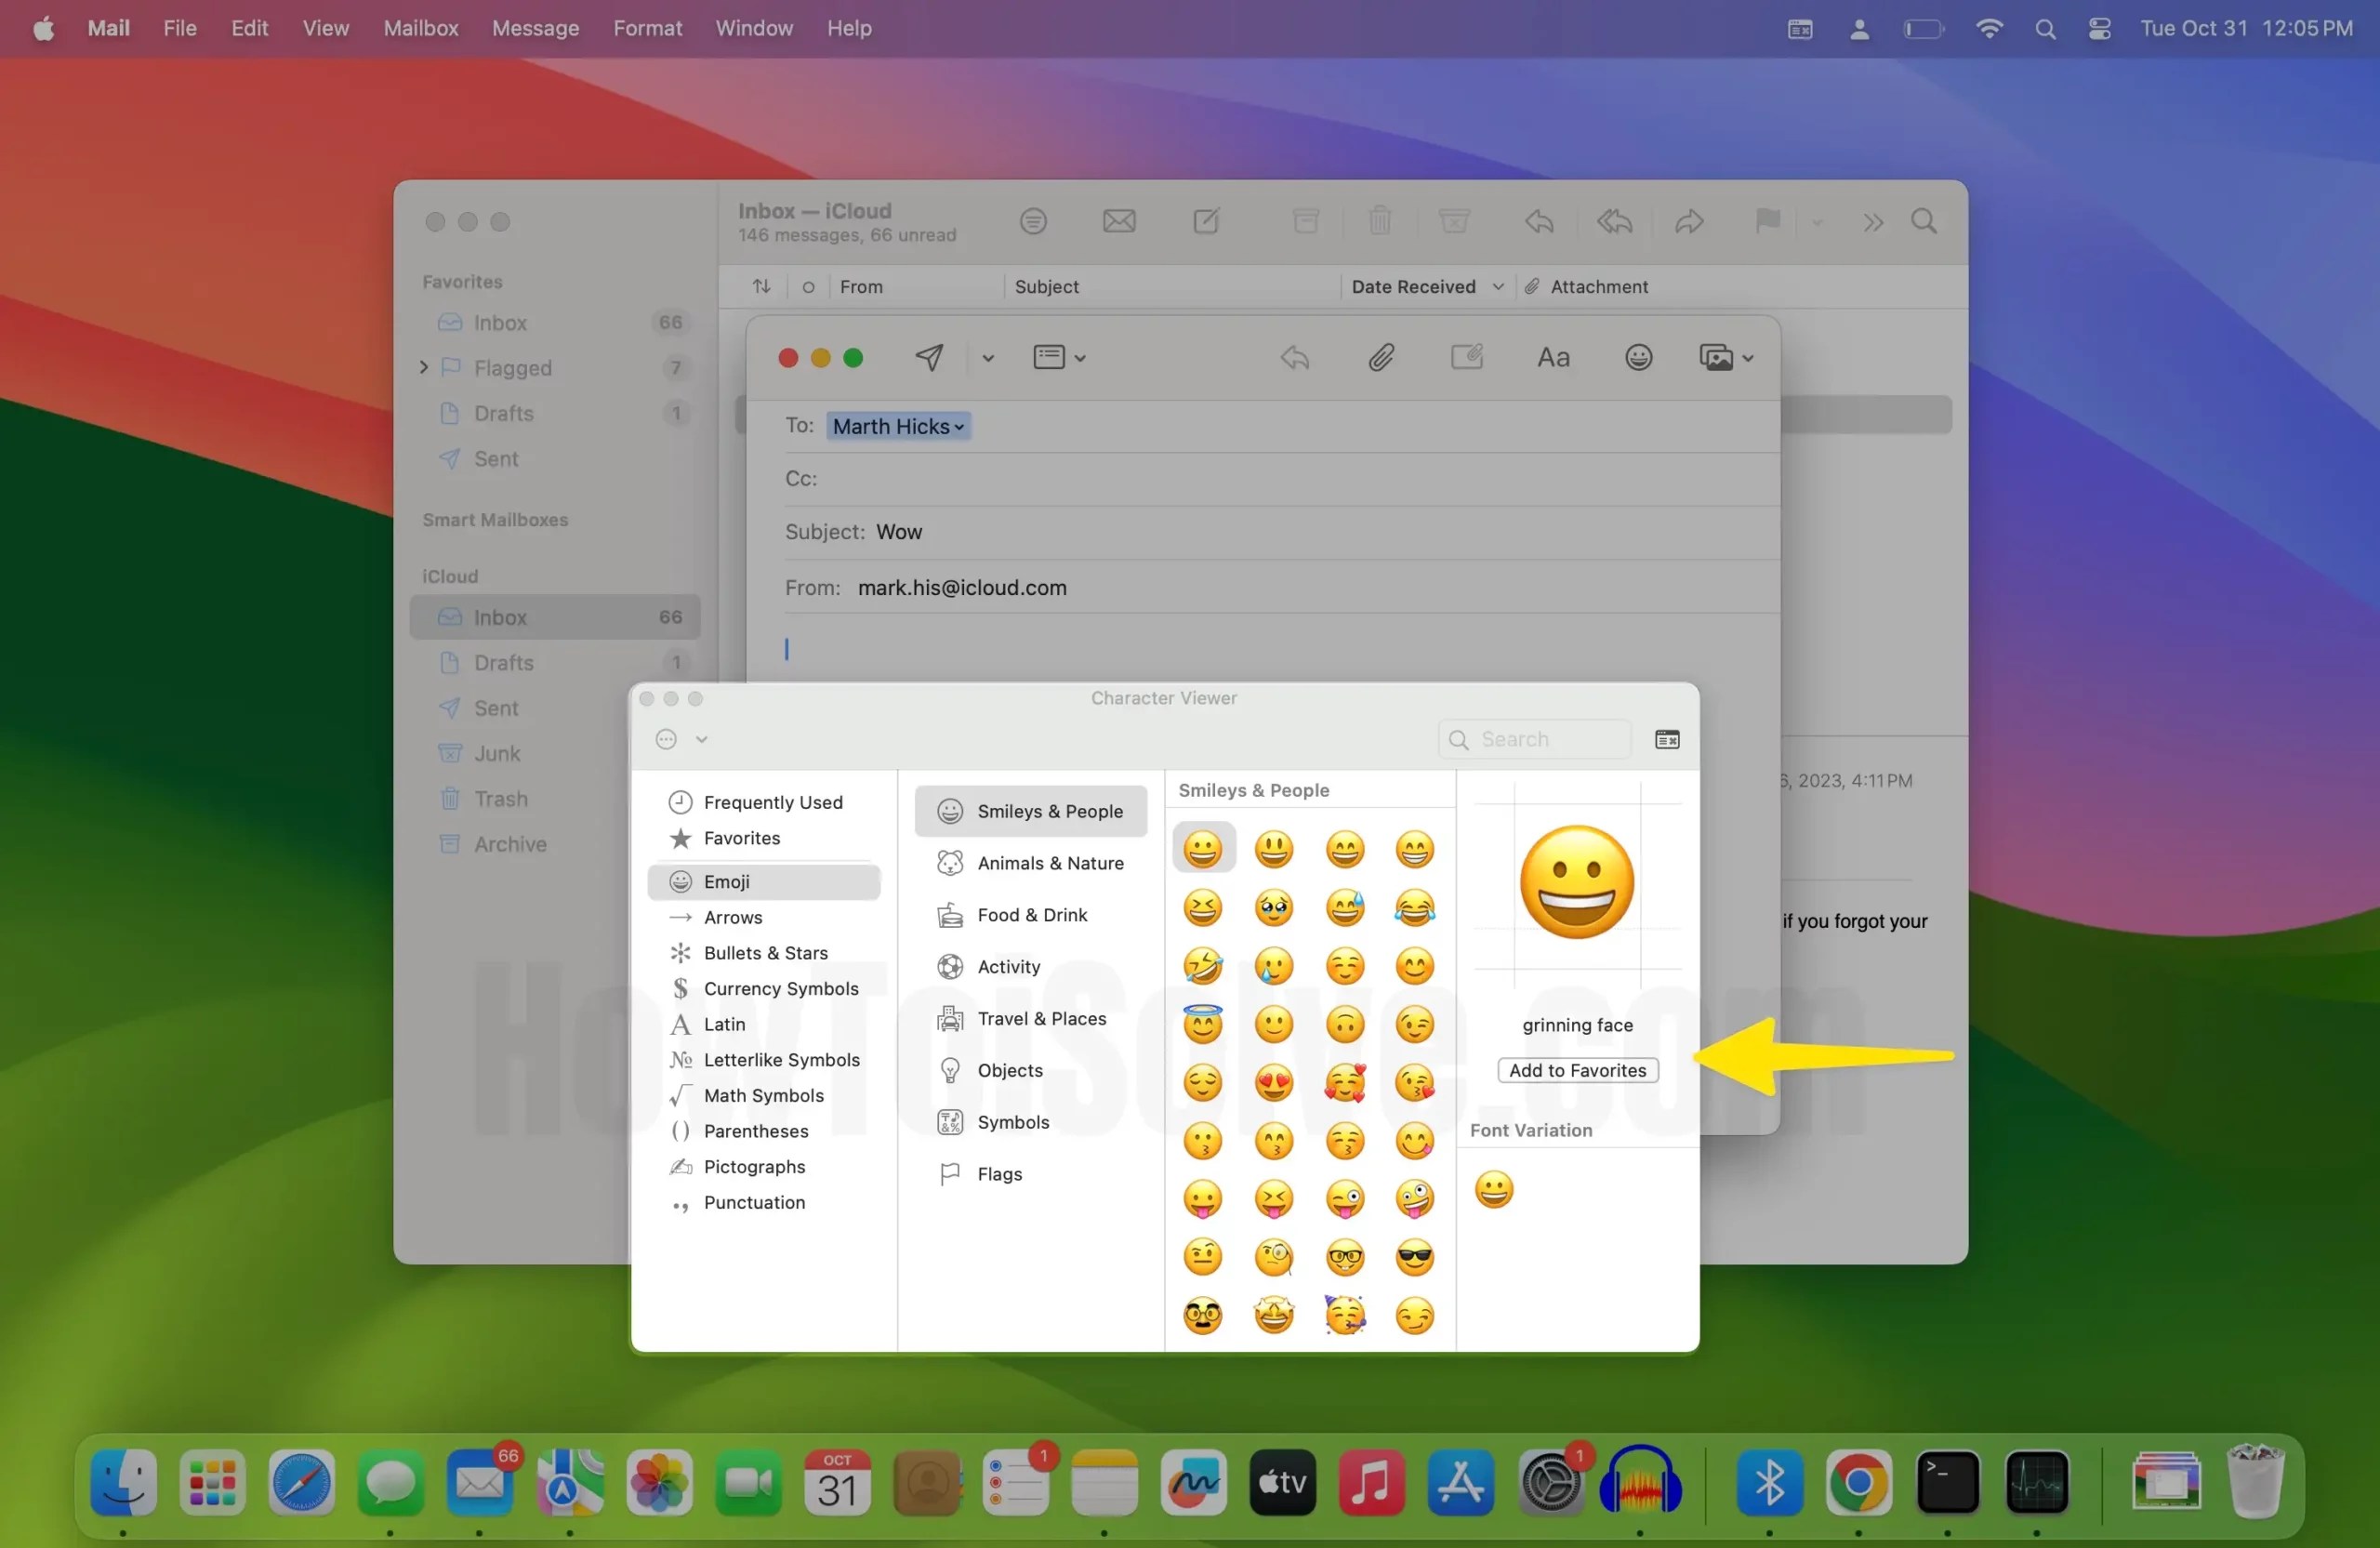
Task: Open the emoji picker in the compose toolbar
Action: pos(1637,357)
